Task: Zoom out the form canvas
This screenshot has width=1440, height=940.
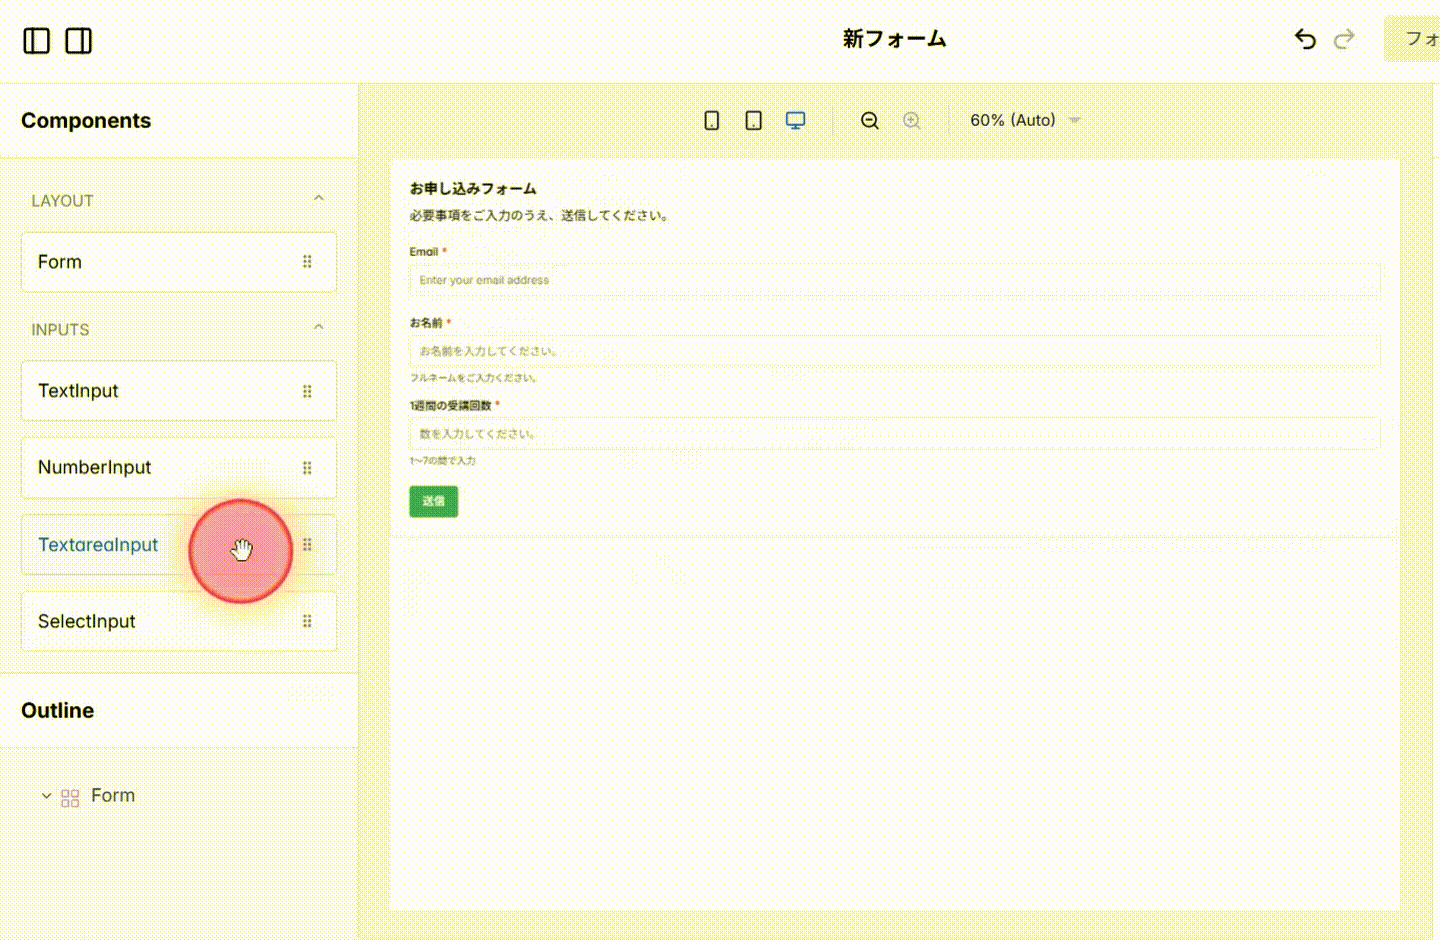Action: (x=869, y=120)
